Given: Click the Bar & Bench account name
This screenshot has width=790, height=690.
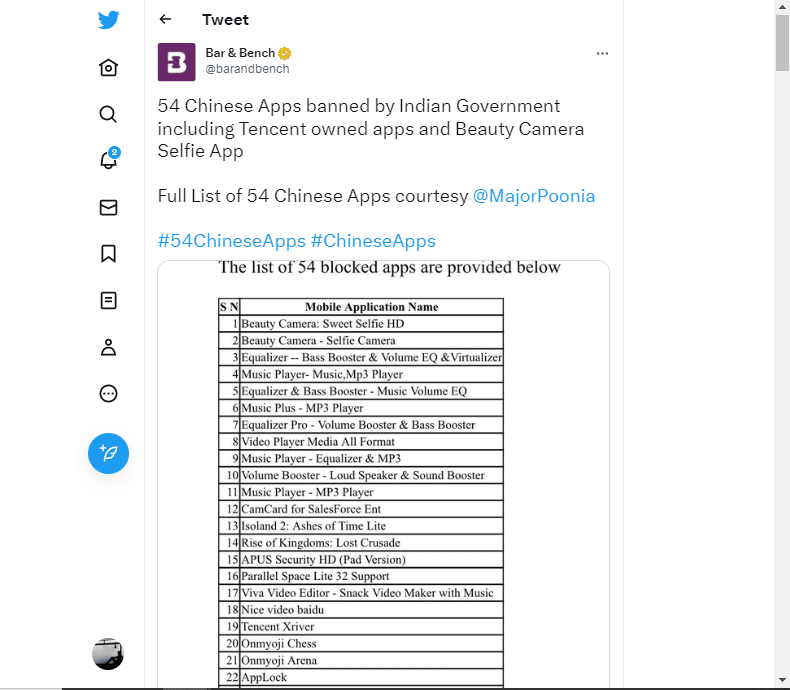Looking at the screenshot, I should coord(240,53).
